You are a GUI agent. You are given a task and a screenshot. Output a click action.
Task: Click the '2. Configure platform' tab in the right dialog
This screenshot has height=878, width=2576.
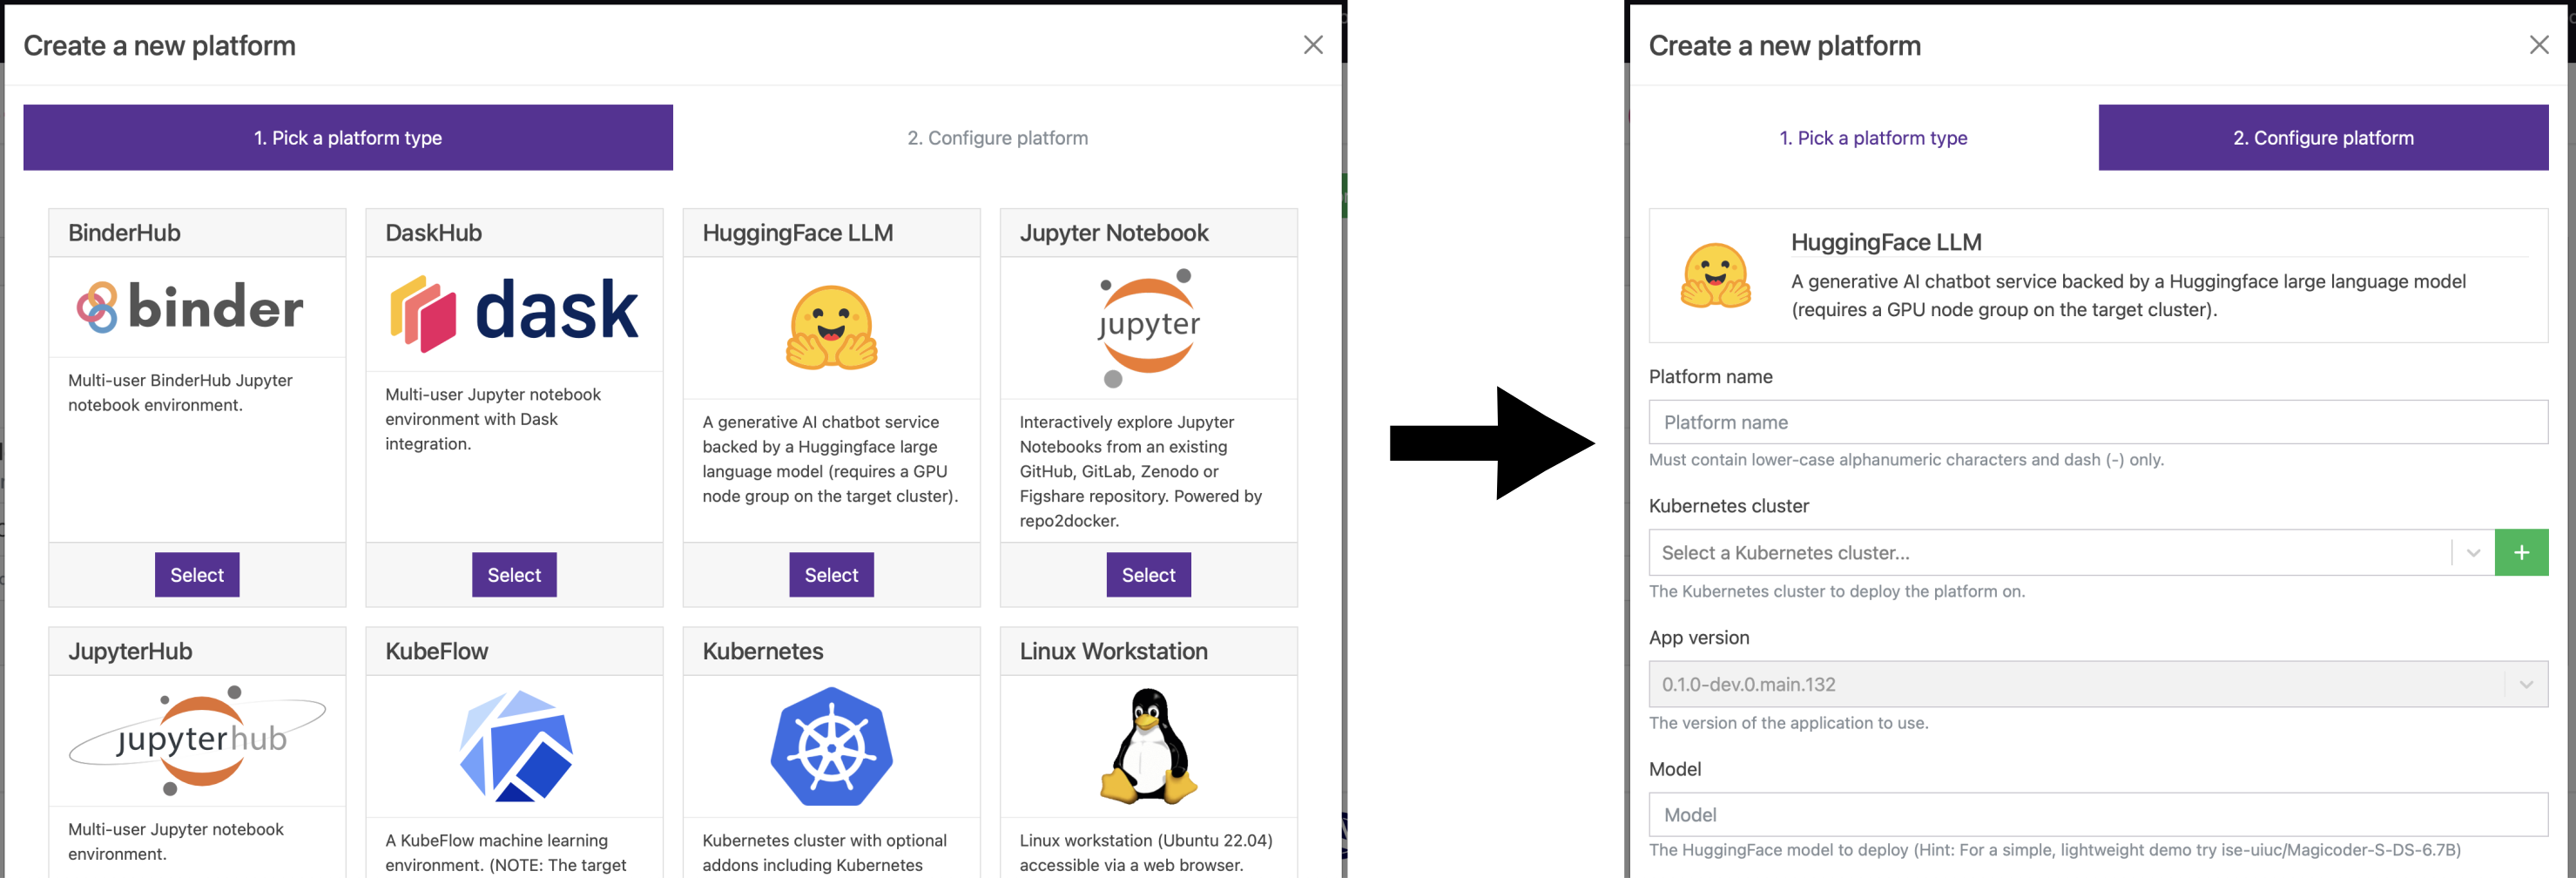point(2323,138)
